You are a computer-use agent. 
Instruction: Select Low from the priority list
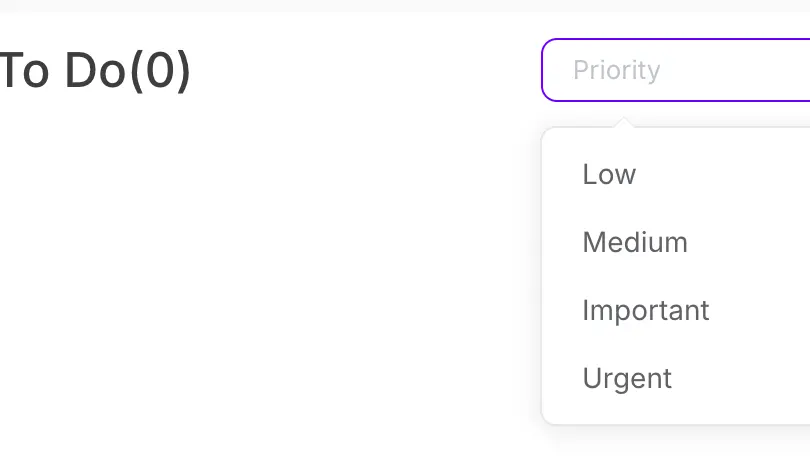[x=609, y=174]
